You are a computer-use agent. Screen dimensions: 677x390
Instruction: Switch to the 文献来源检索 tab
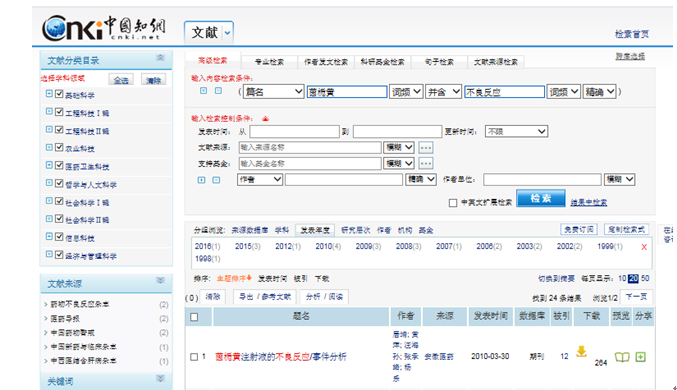[496, 62]
